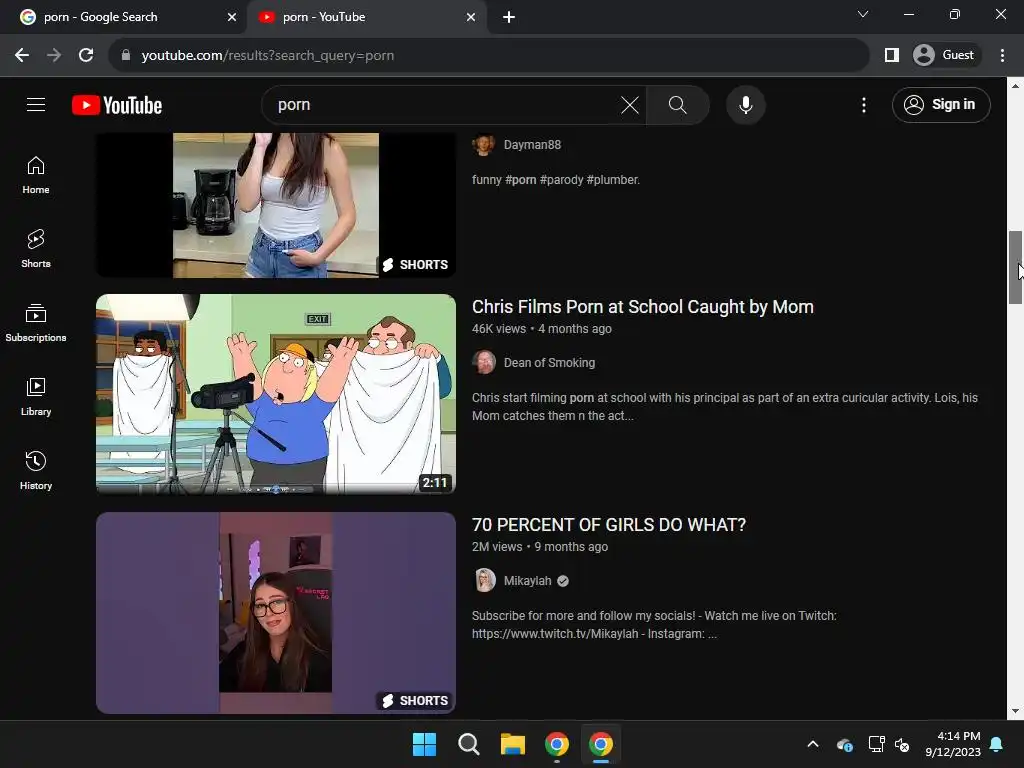The height and width of the screenshot is (768, 1024).
Task: Open the Windows Start menu
Action: tap(424, 744)
